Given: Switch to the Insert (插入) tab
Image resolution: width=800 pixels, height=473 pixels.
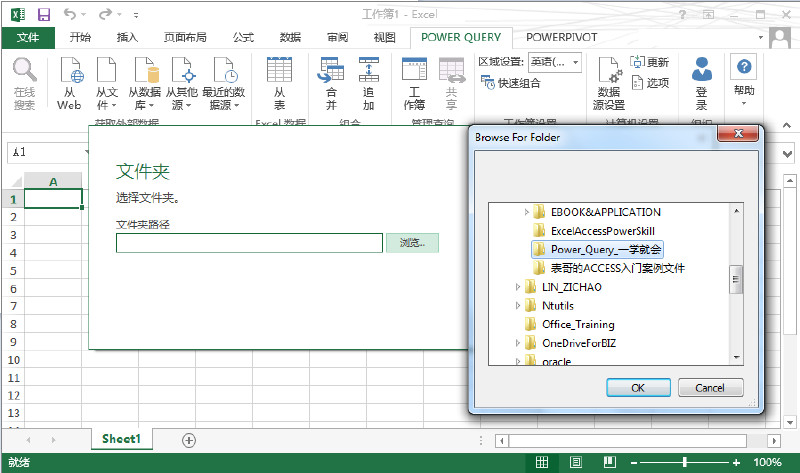Looking at the screenshot, I should [127, 37].
